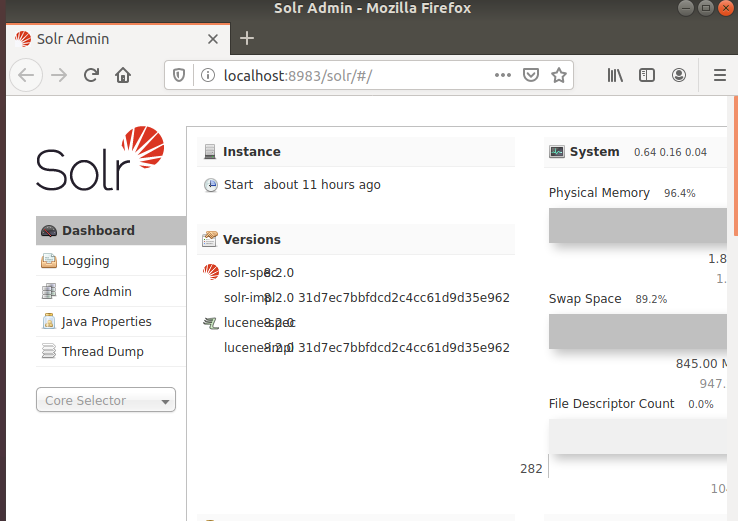Click the Physical Memory usage bar
This screenshot has width=738, height=521.
click(x=637, y=225)
